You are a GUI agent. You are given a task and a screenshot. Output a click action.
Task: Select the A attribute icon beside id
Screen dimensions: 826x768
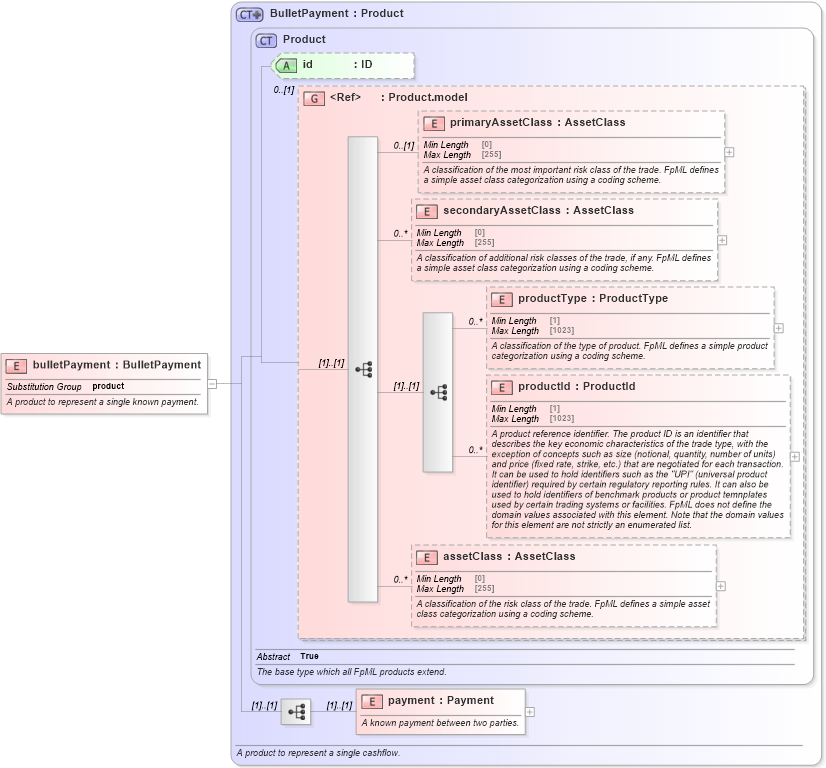[285, 65]
